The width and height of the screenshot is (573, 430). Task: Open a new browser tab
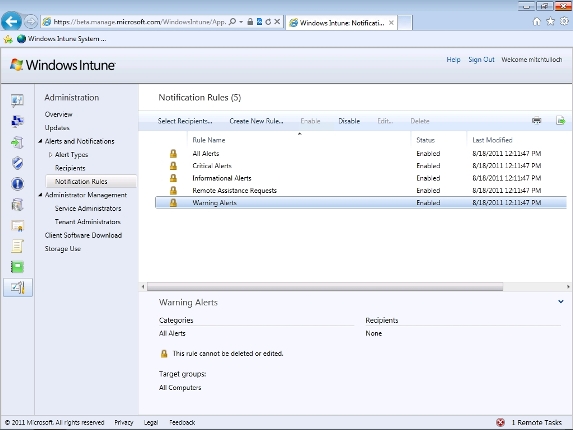pos(405,23)
